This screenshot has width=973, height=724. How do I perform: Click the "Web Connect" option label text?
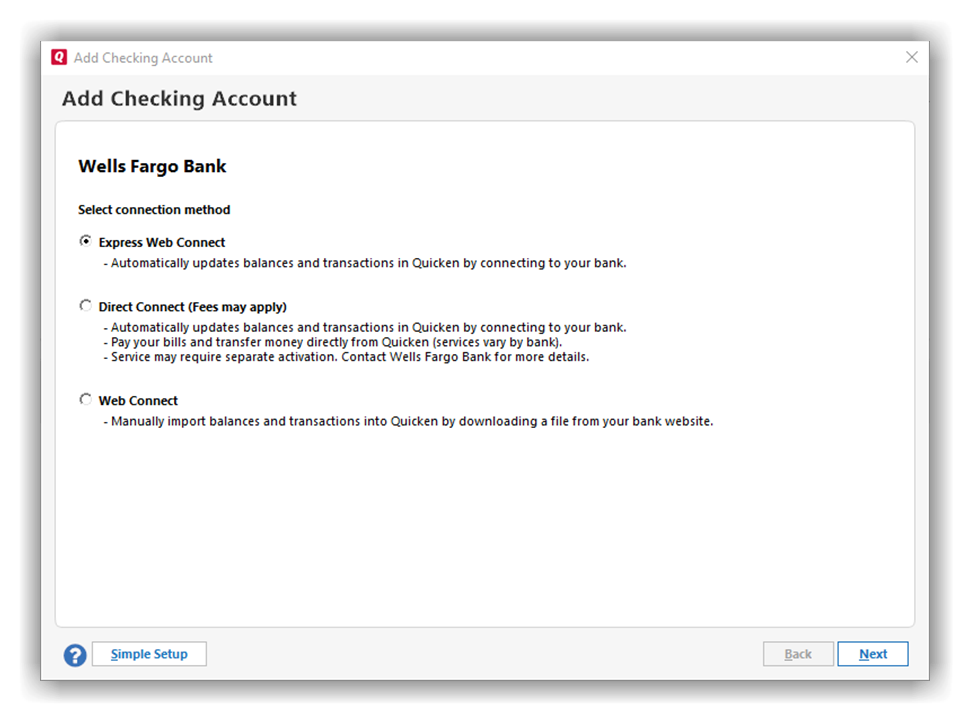tap(138, 401)
